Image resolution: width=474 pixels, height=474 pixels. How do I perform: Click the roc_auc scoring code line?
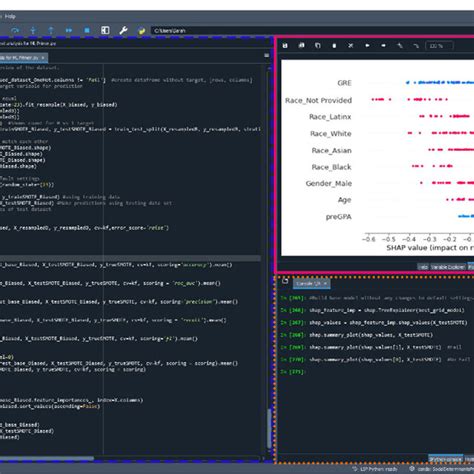110,283
